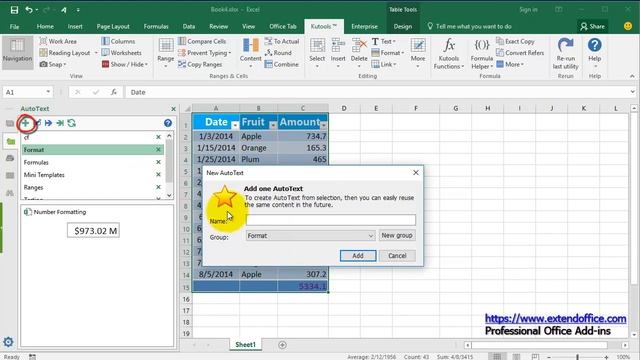640x360 pixels.
Task: Open the Link tool dropdown
Action: pyautogui.click(x=384, y=64)
